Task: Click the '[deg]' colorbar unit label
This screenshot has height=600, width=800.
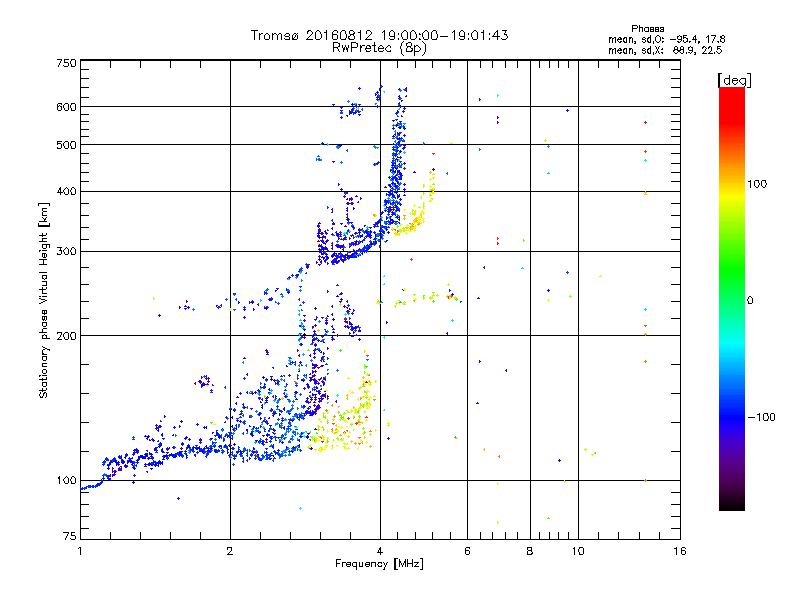Action: [x=734, y=80]
